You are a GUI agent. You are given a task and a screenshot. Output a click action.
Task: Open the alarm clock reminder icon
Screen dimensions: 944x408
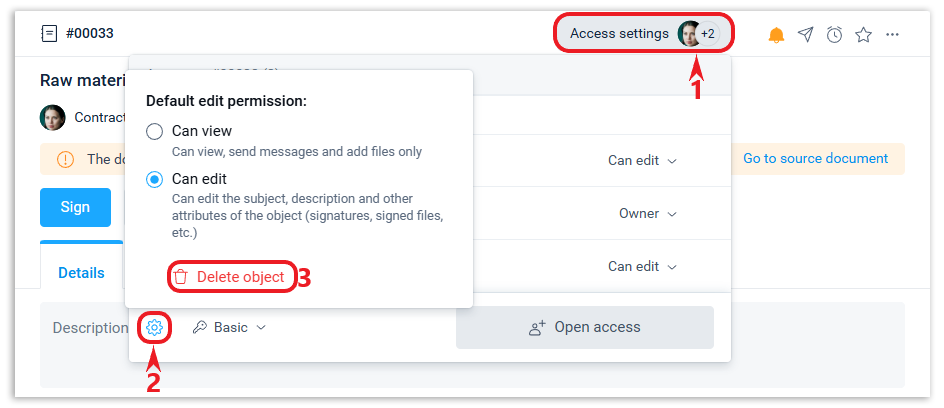834,35
